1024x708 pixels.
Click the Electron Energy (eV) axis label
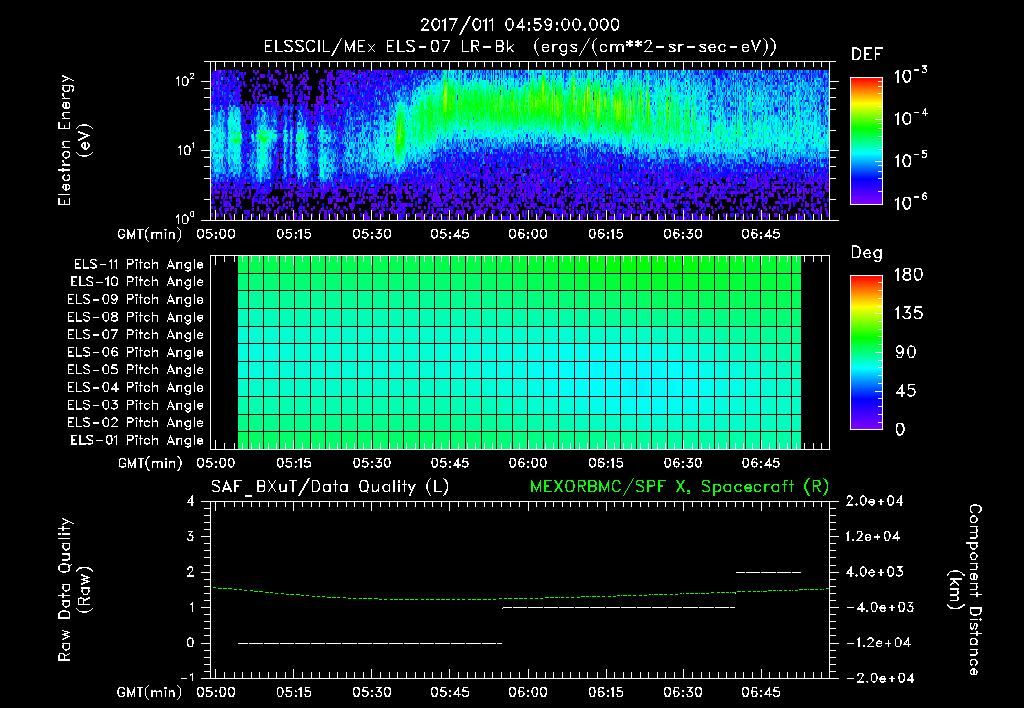tap(74, 140)
